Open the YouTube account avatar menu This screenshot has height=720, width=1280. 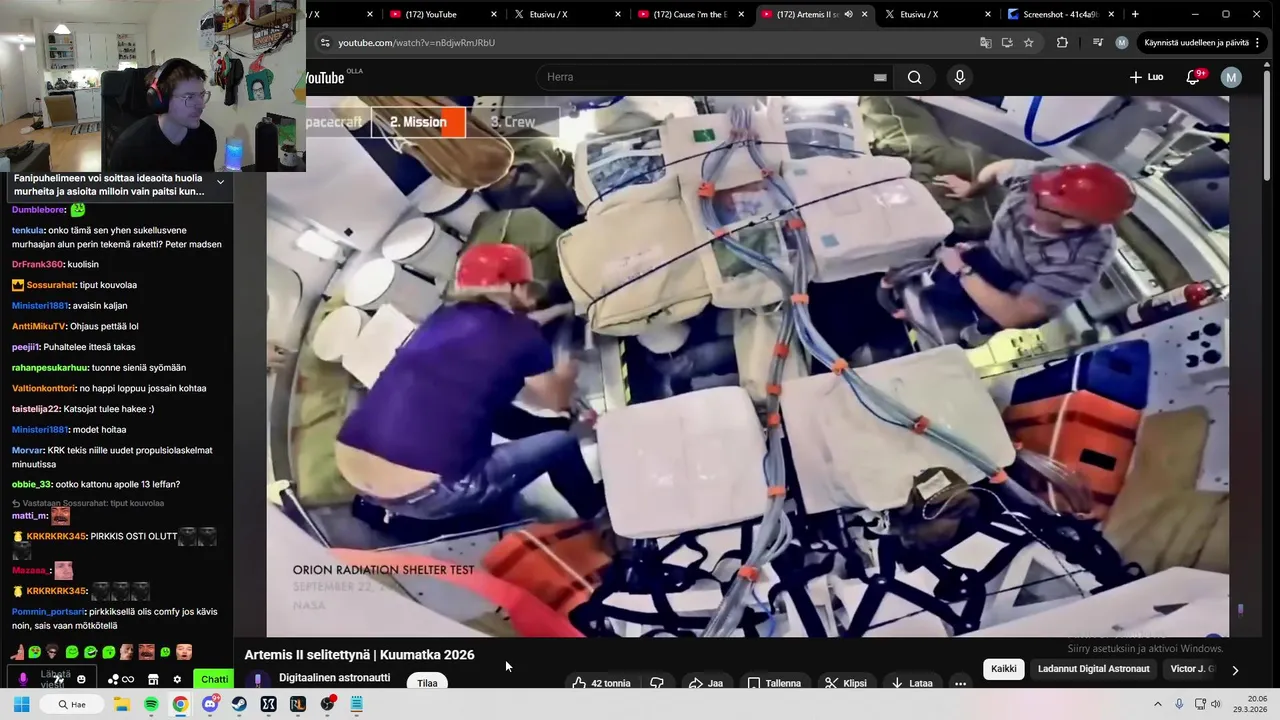click(x=1231, y=77)
